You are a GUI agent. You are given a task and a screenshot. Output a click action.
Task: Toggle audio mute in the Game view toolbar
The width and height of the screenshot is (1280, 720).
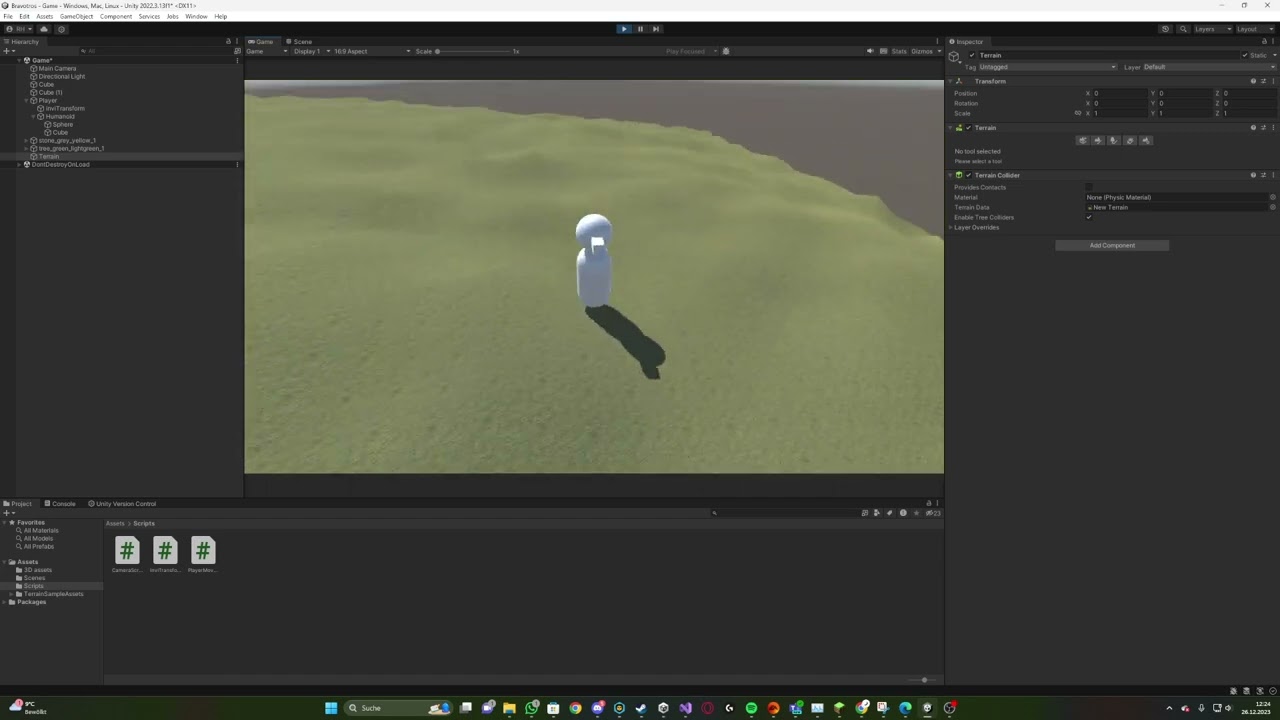pyautogui.click(x=869, y=51)
